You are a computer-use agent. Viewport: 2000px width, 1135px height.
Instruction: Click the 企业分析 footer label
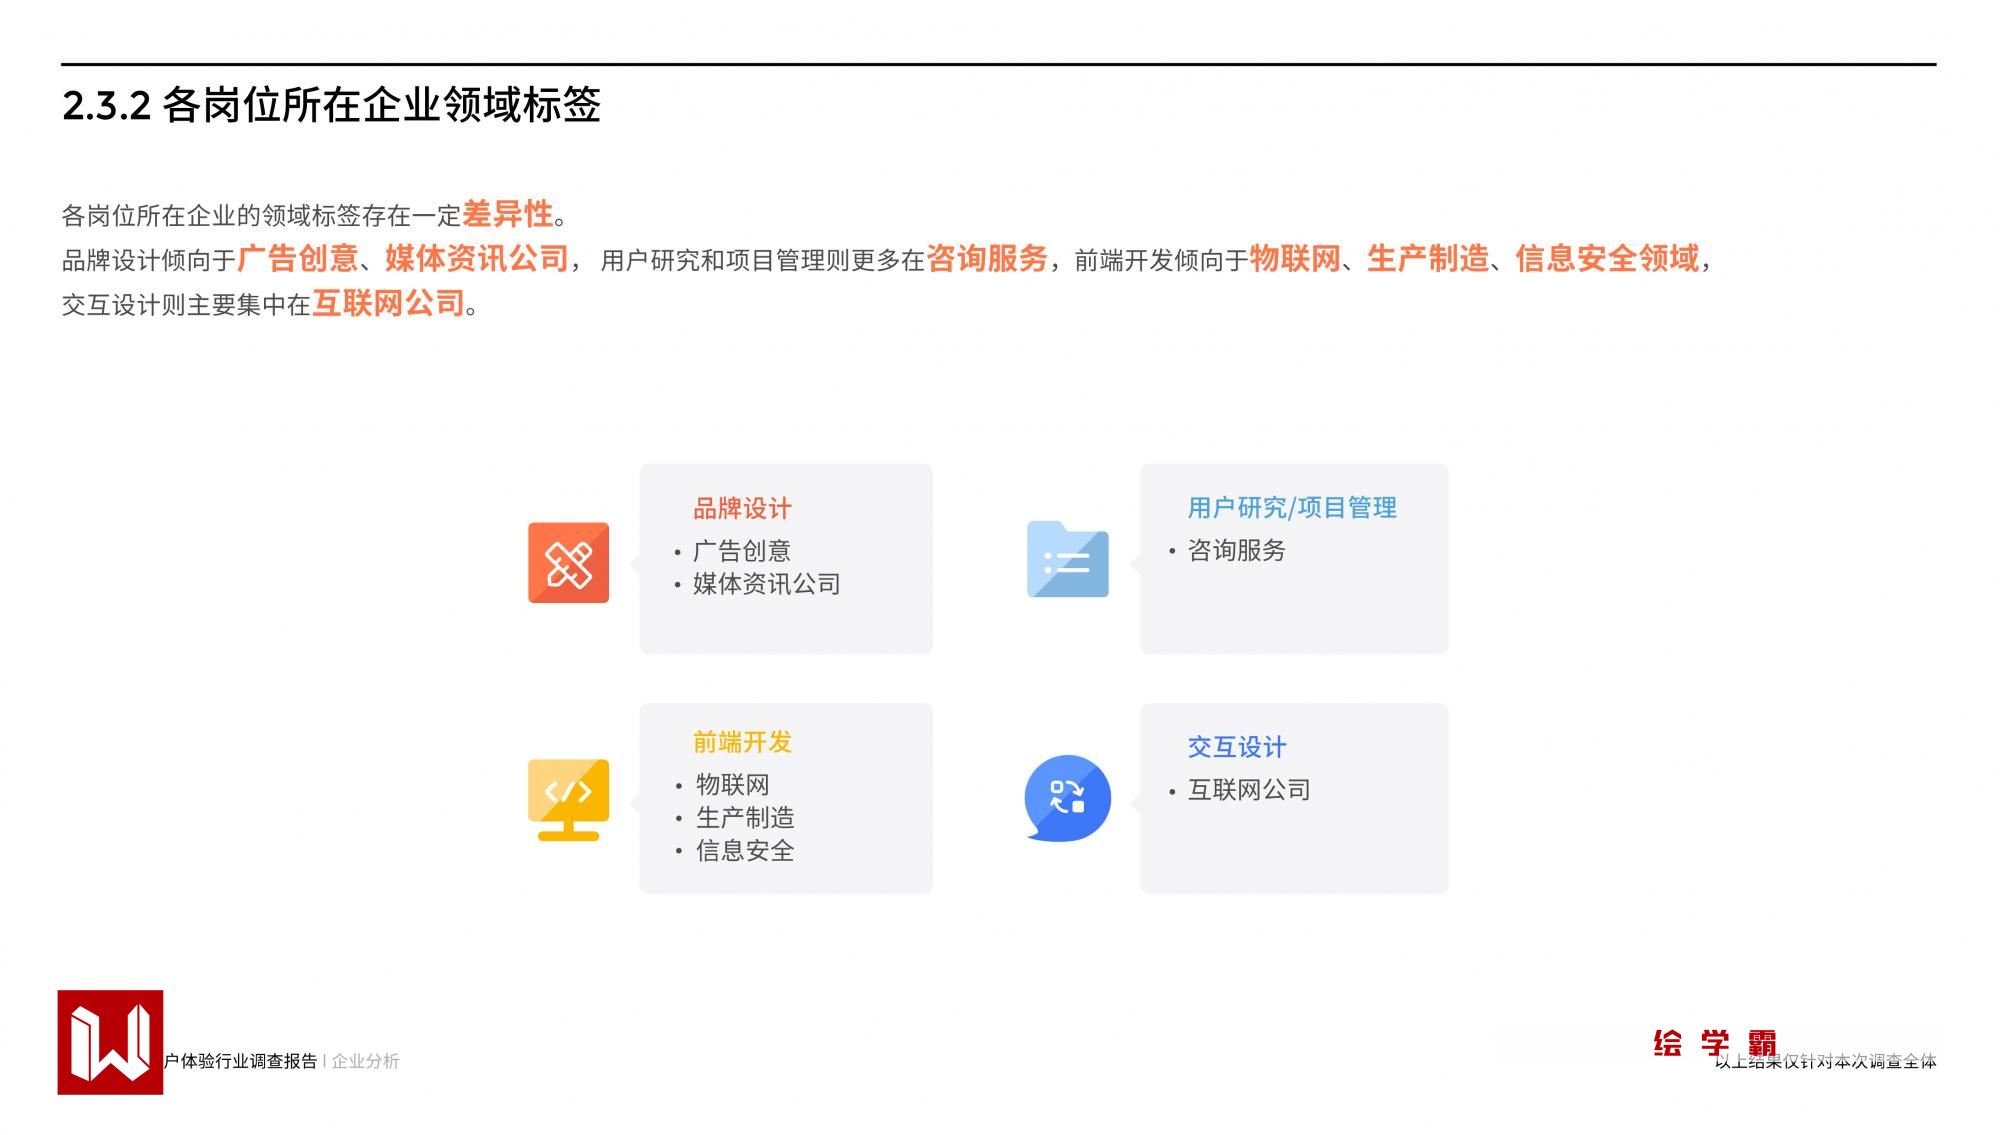click(365, 1061)
